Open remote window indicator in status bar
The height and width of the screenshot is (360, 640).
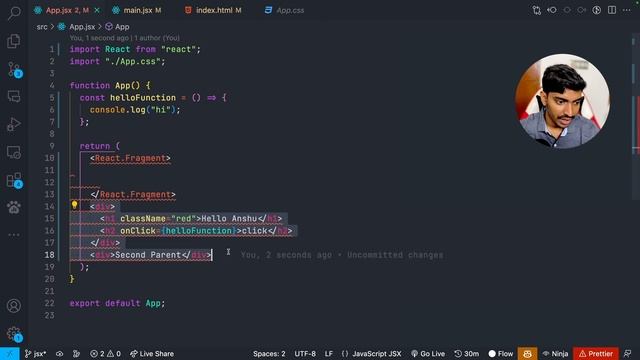pos(10,353)
